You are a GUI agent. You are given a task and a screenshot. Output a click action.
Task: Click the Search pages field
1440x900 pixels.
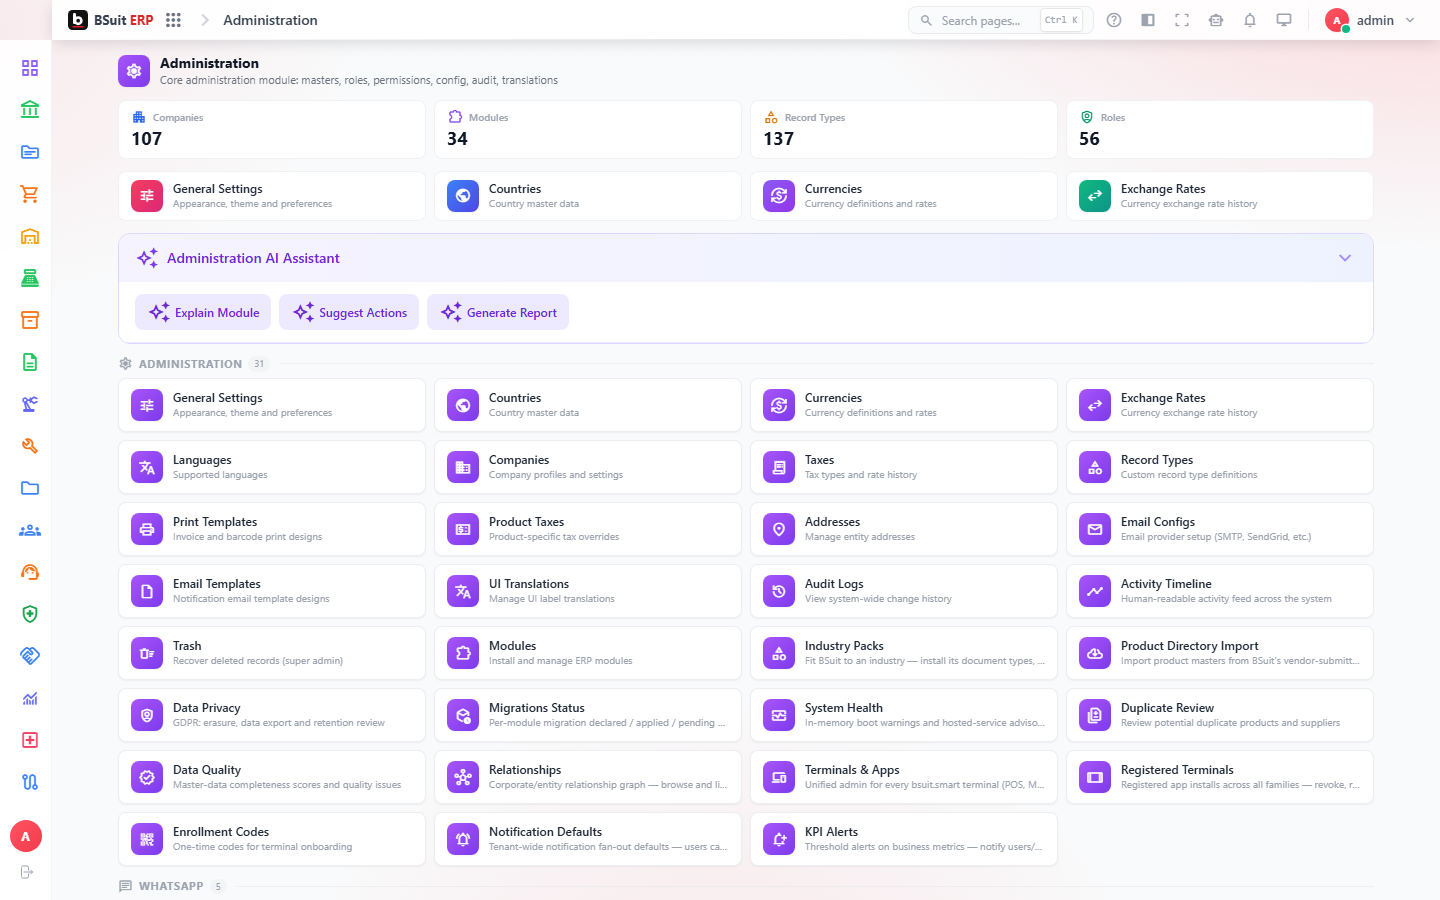[x=1000, y=20]
